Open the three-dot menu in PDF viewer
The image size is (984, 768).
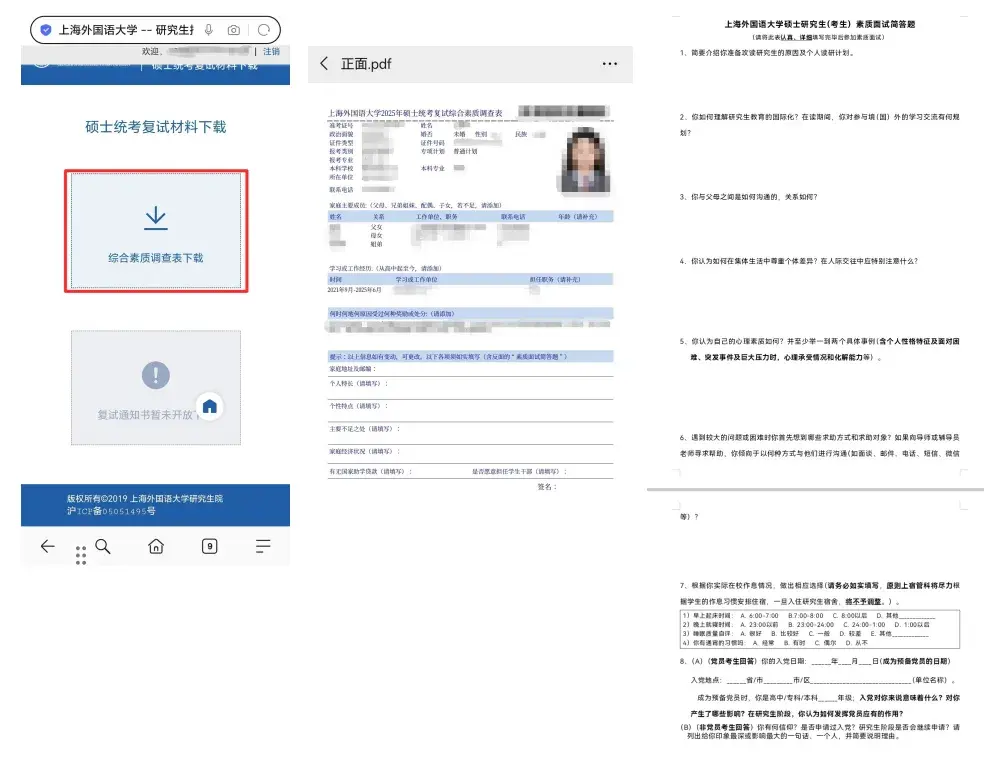click(609, 64)
